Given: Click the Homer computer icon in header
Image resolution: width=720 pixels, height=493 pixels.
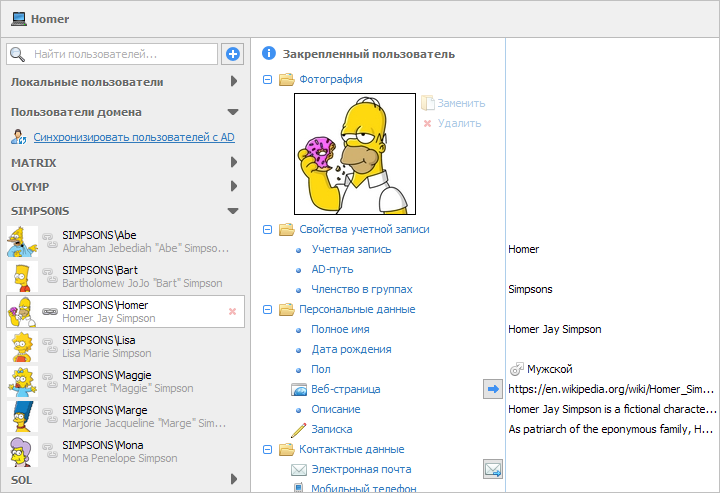Looking at the screenshot, I should click(18, 19).
